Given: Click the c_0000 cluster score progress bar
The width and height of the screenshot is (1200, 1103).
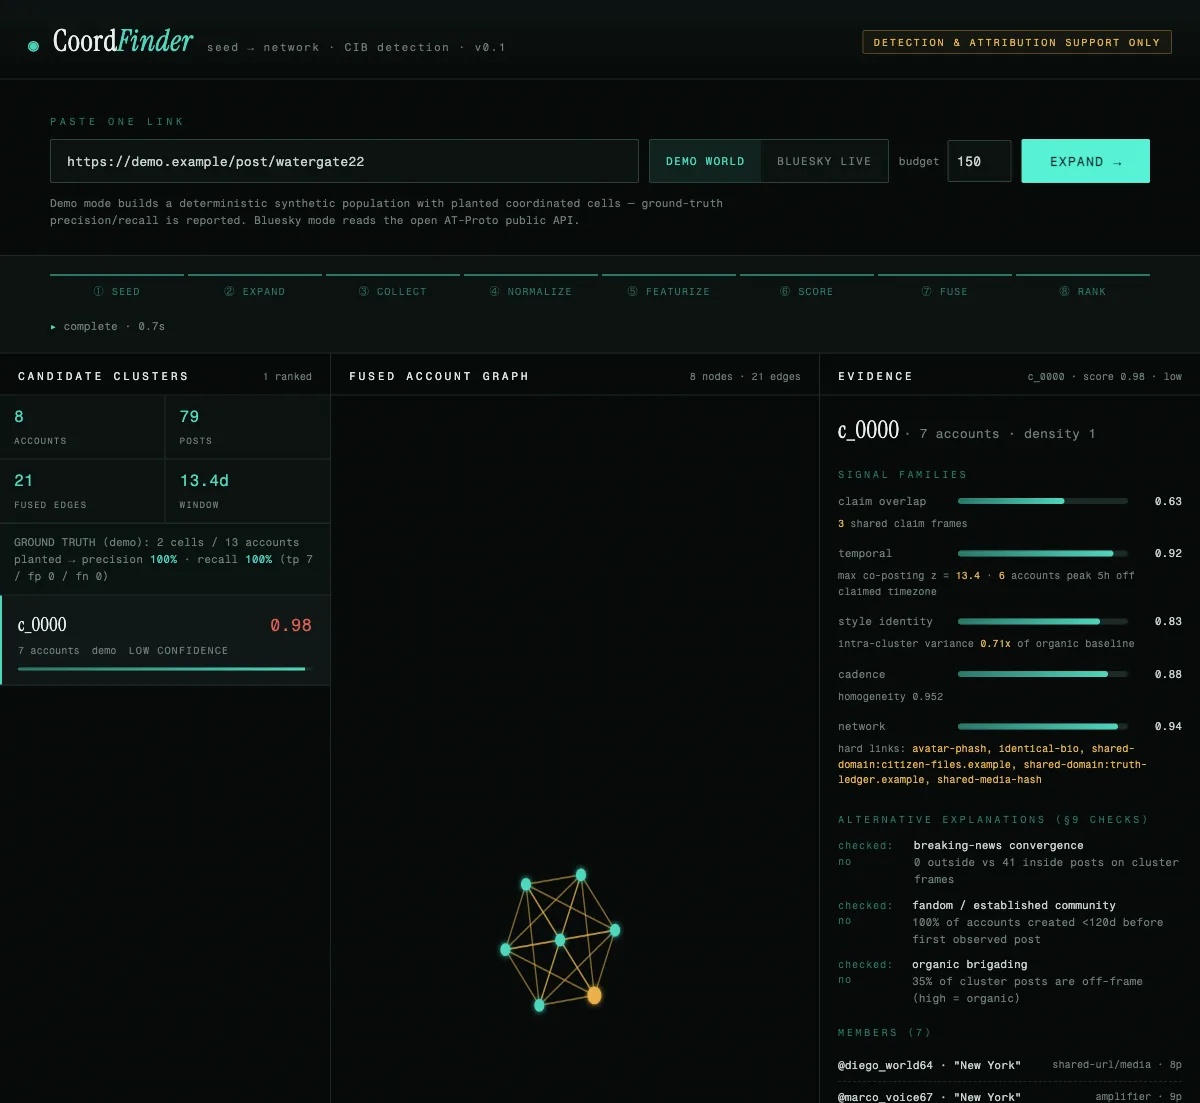Looking at the screenshot, I should click(x=165, y=669).
